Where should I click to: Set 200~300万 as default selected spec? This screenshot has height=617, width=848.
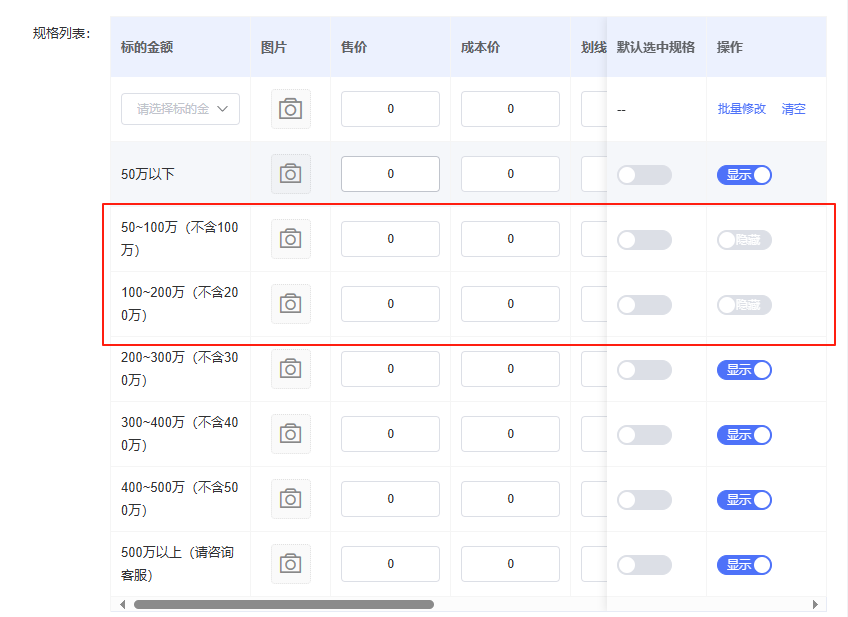pos(644,370)
